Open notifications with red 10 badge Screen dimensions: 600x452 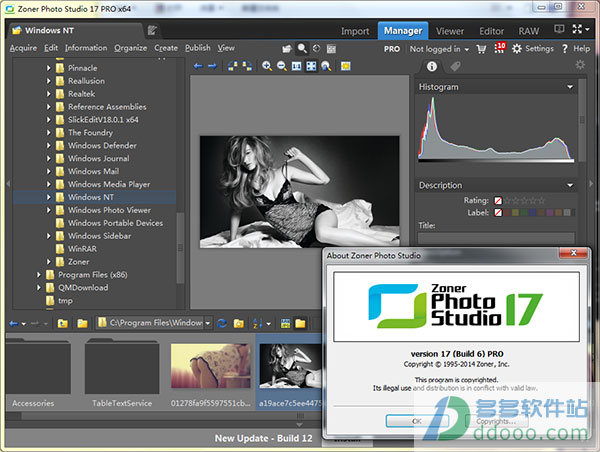point(500,48)
